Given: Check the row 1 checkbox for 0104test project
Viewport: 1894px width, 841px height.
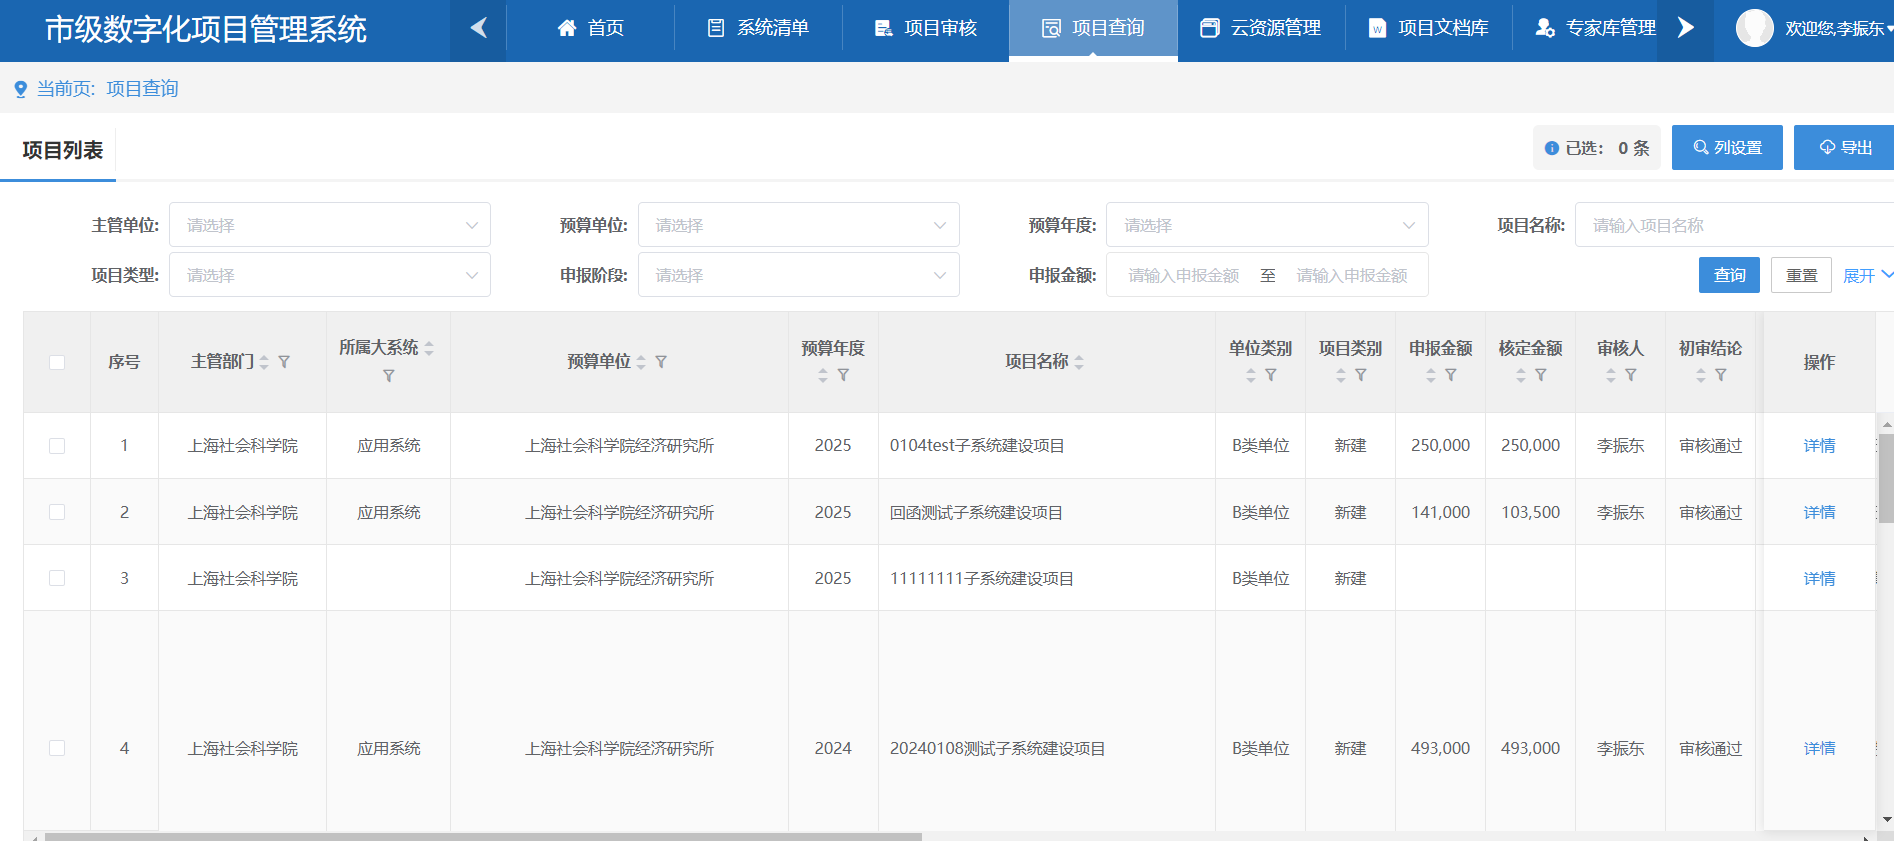Looking at the screenshot, I should tap(57, 446).
